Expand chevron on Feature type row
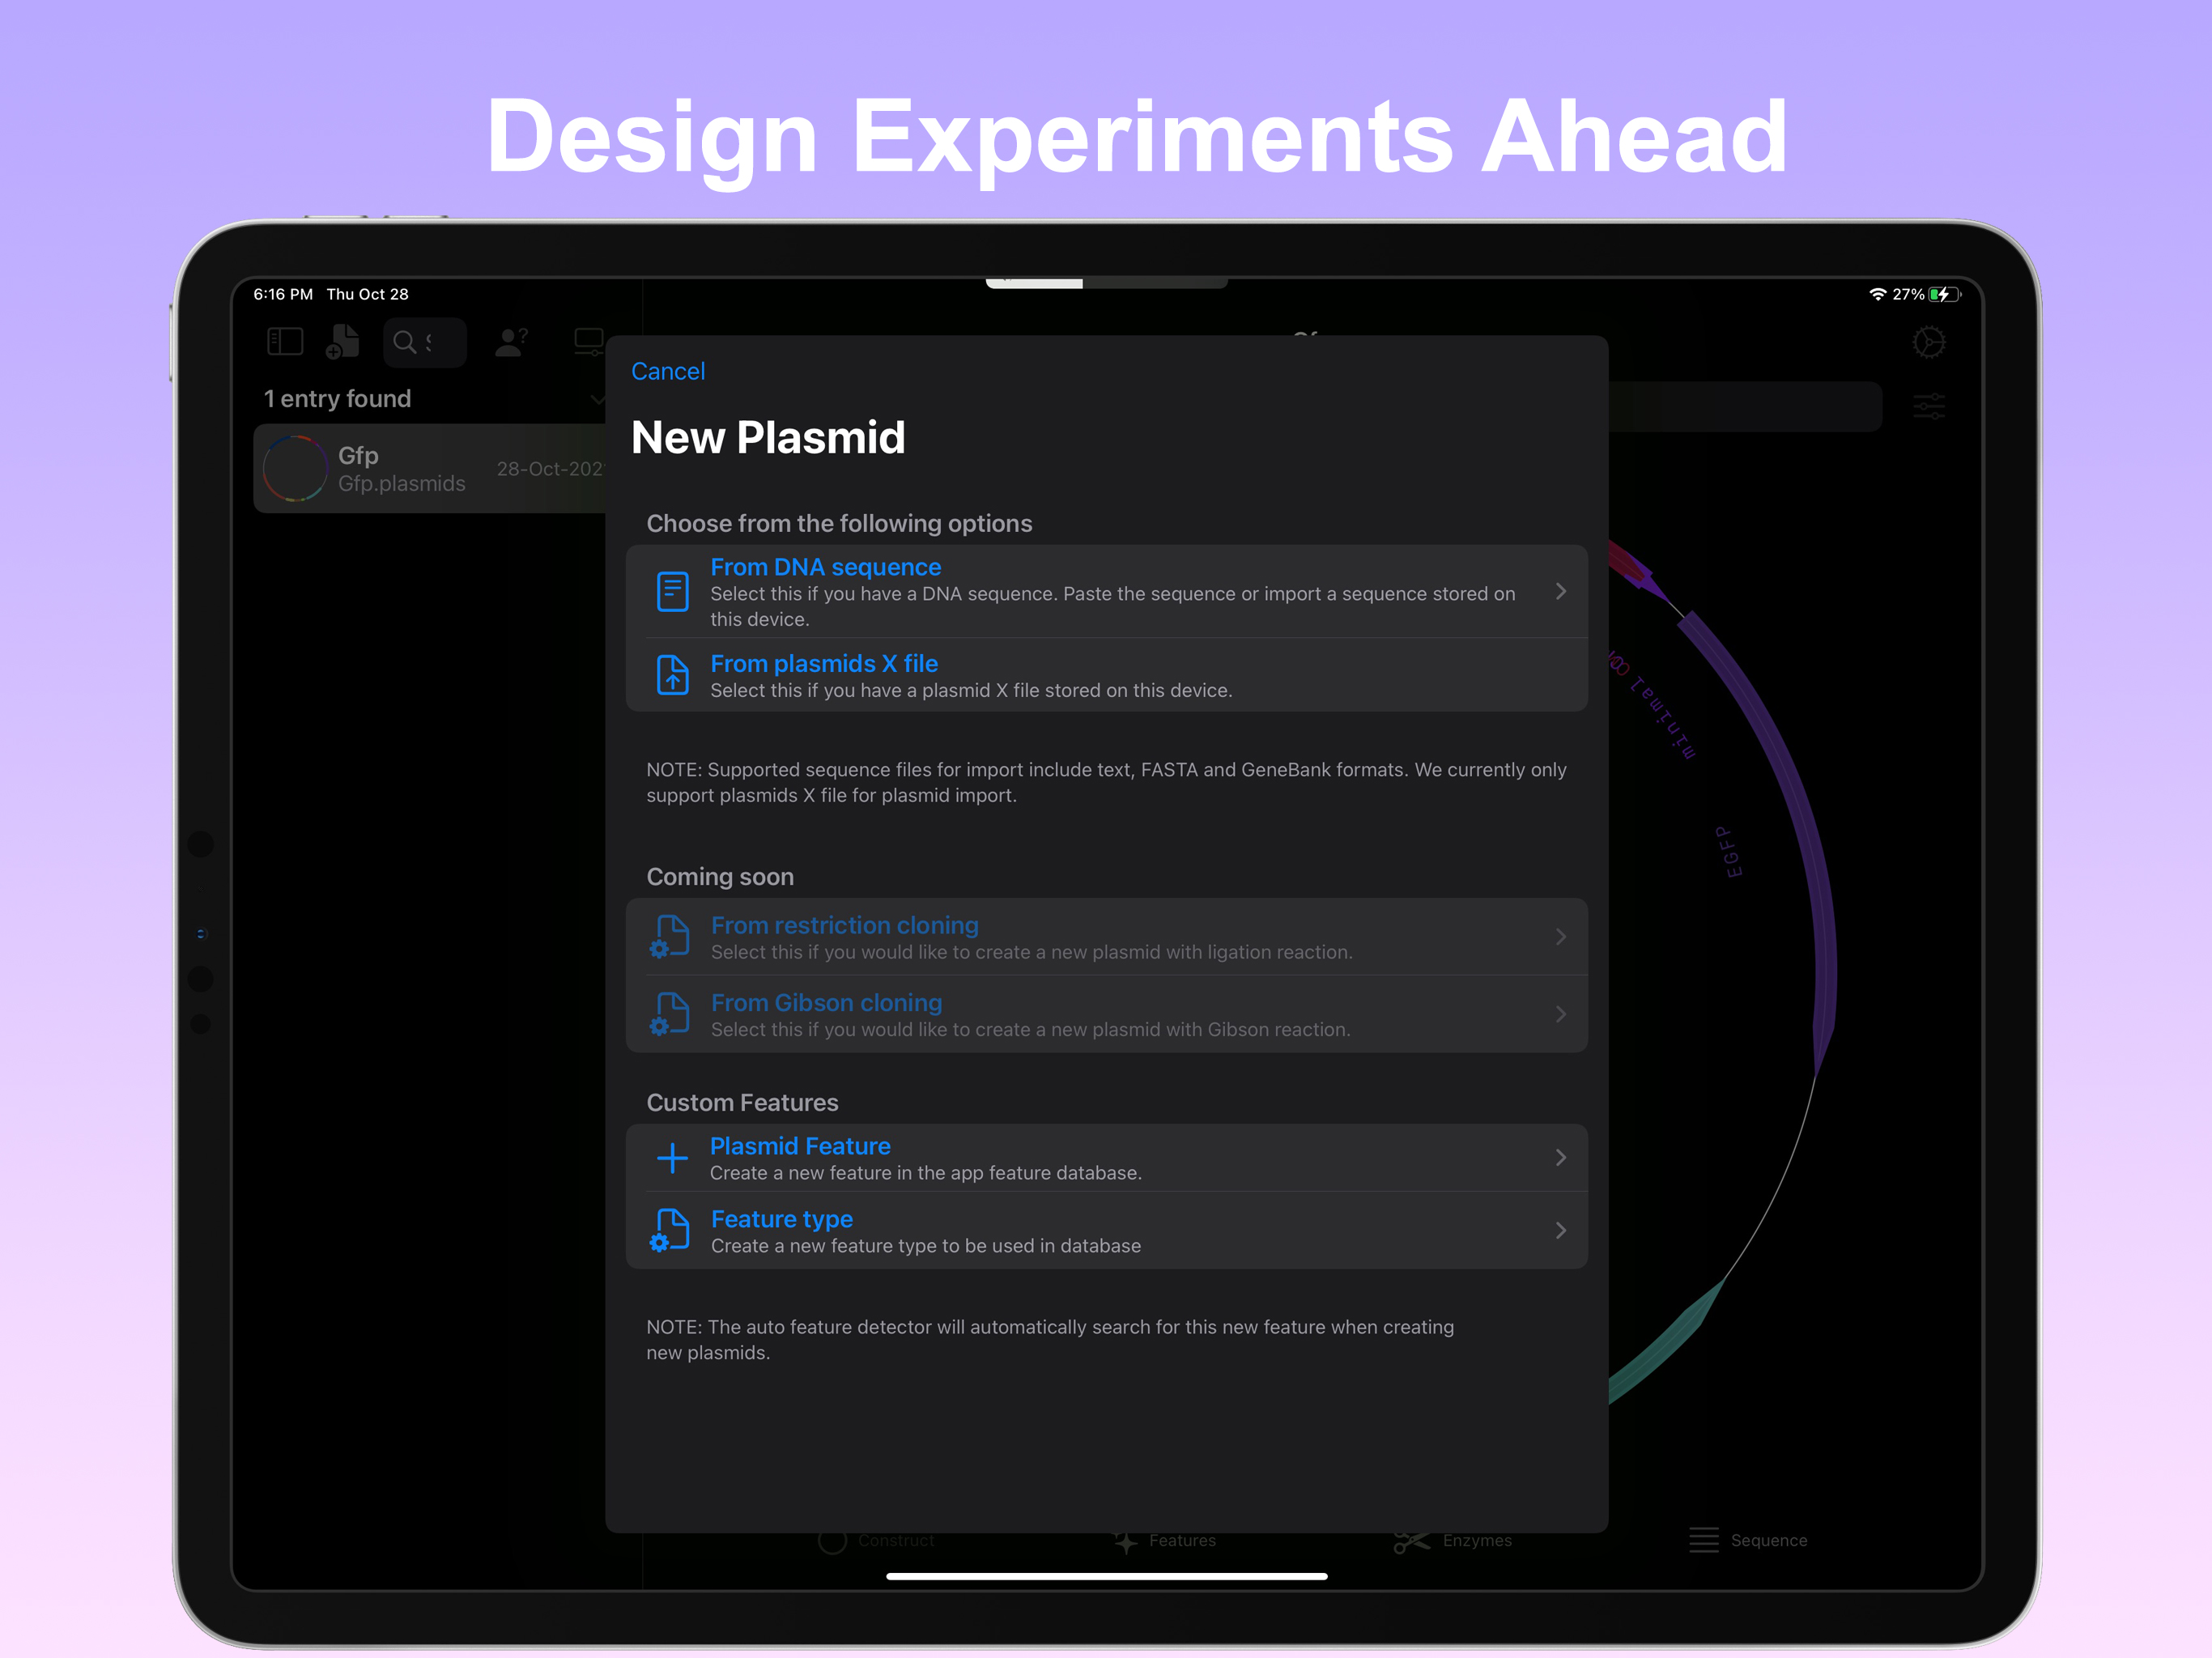The height and width of the screenshot is (1658, 2212). [1560, 1230]
